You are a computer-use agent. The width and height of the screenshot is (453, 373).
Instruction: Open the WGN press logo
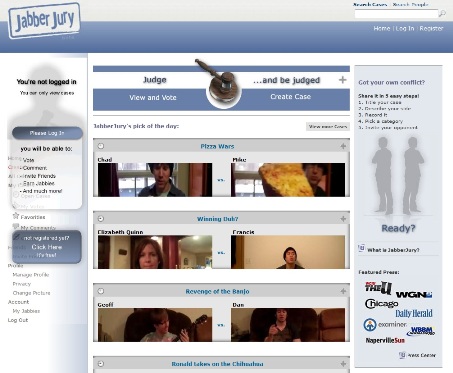414,295
